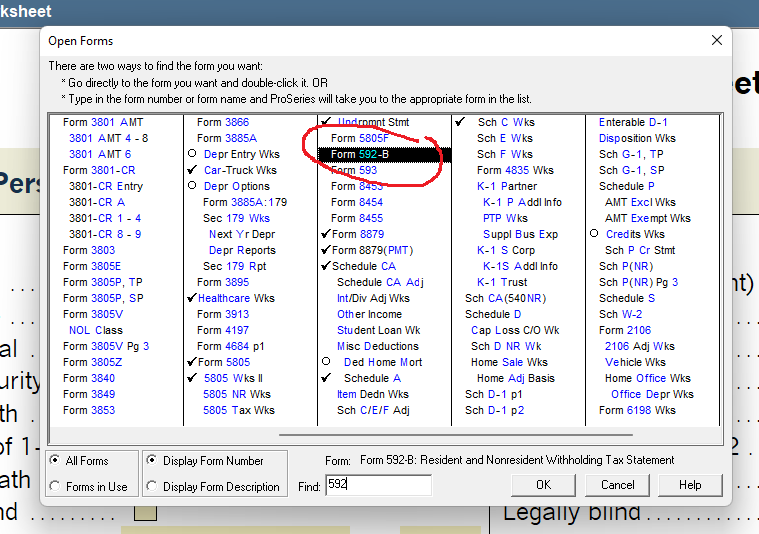Close the Open Forms dialog
Image resolution: width=759 pixels, height=534 pixels.
point(716,41)
